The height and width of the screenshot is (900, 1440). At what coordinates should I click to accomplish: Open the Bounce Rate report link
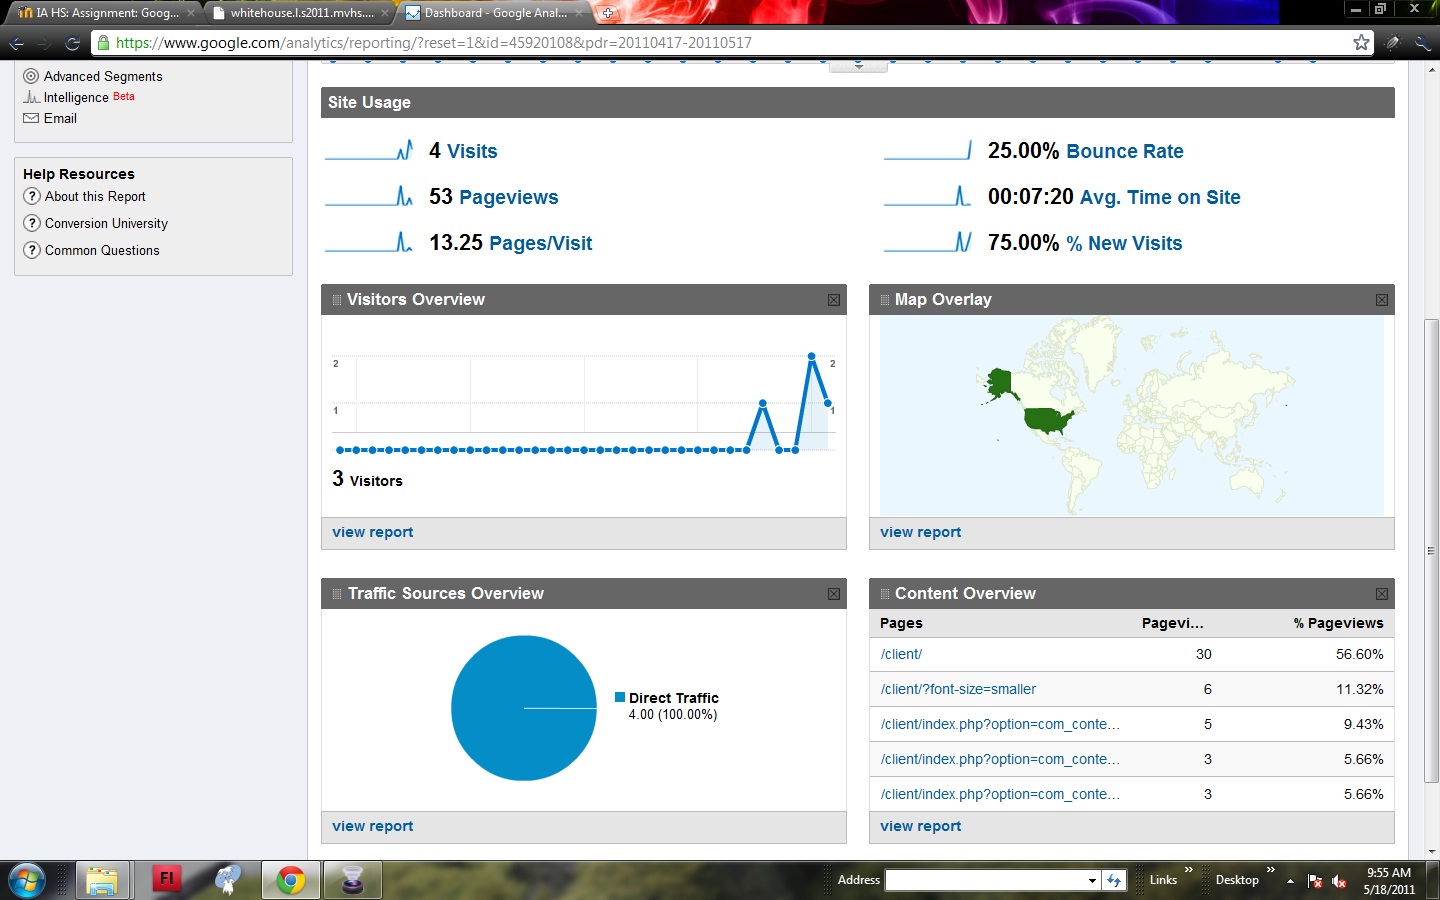pyautogui.click(x=1124, y=151)
